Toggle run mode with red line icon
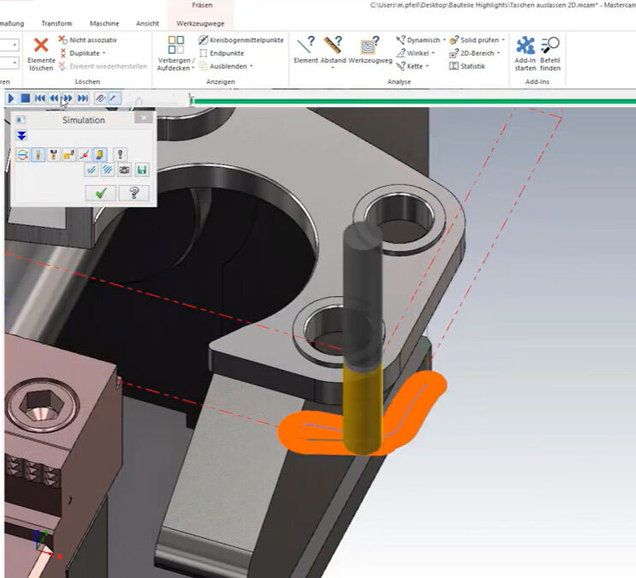Image resolution: width=636 pixels, height=578 pixels. click(x=114, y=98)
